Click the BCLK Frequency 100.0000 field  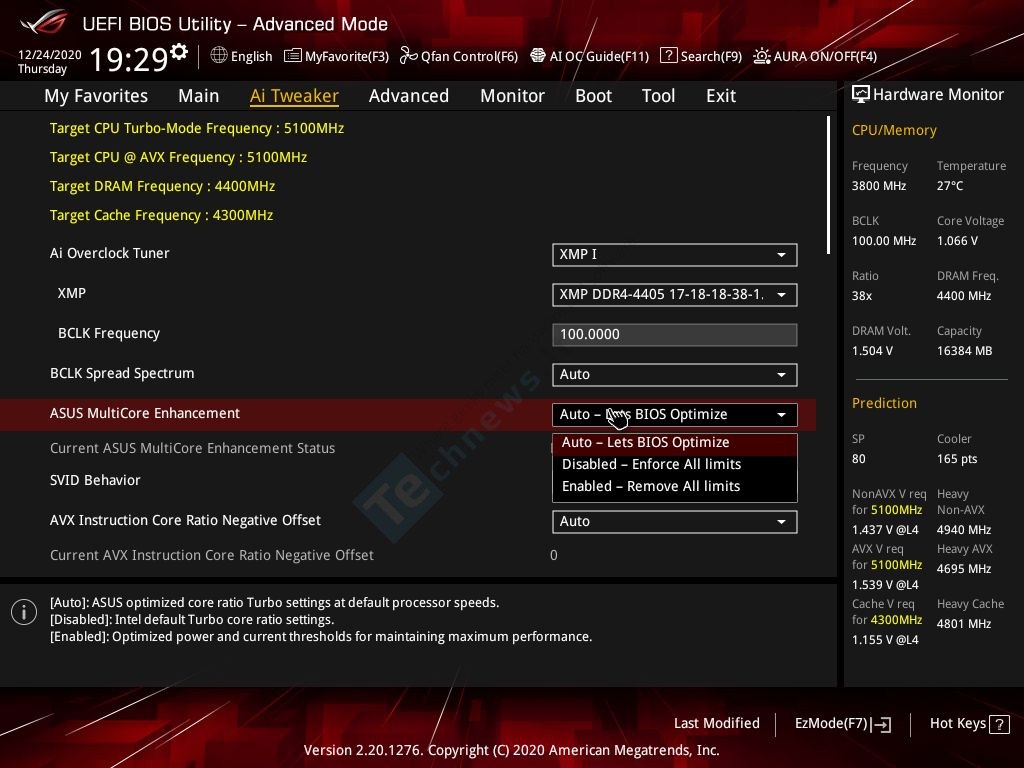pos(675,334)
